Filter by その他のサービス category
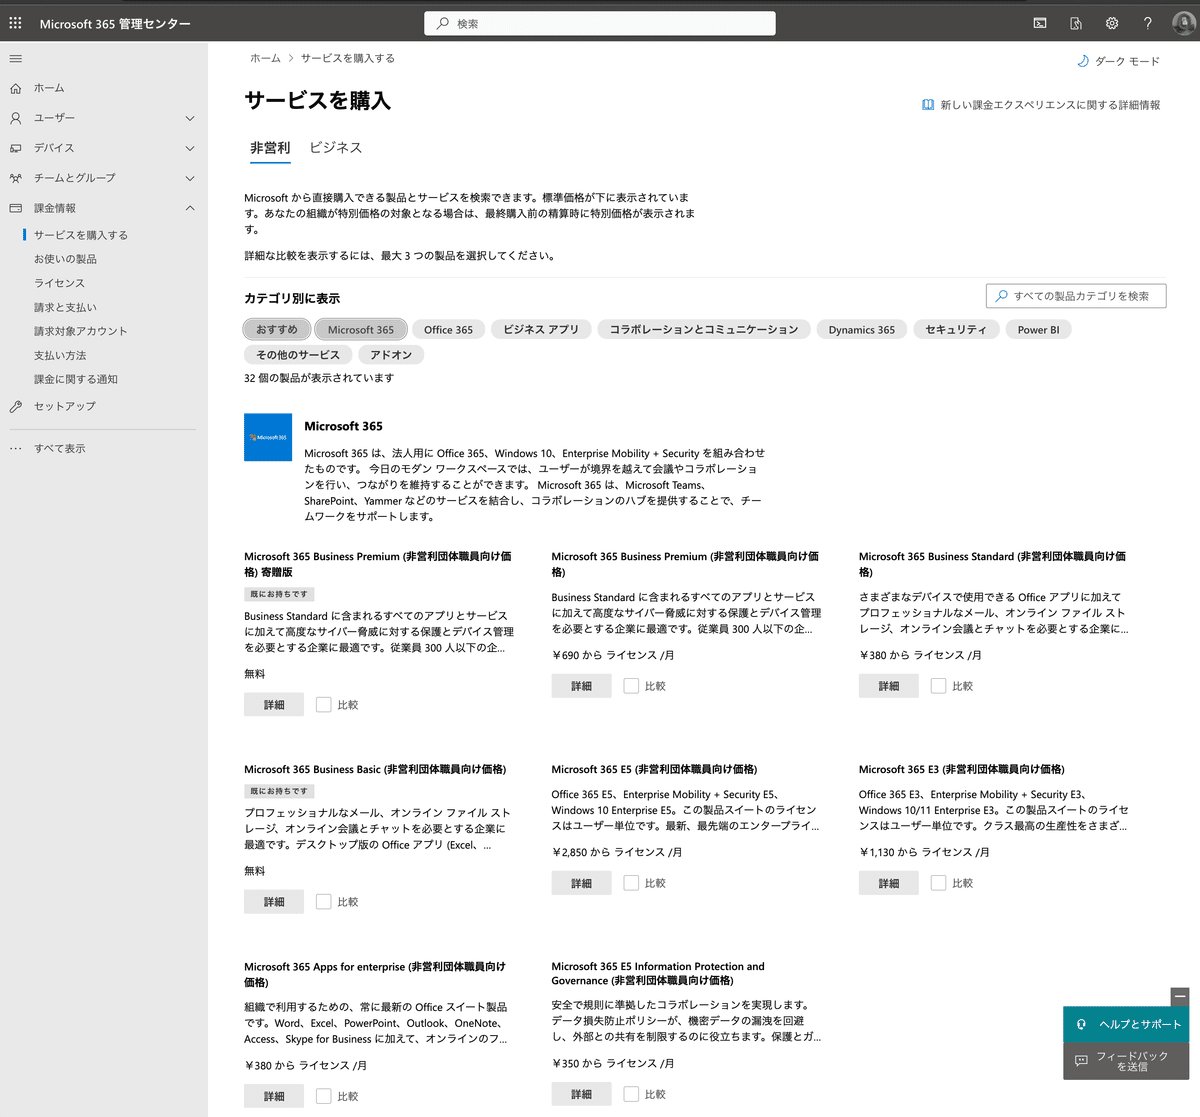This screenshot has width=1200, height=1117. (x=298, y=354)
